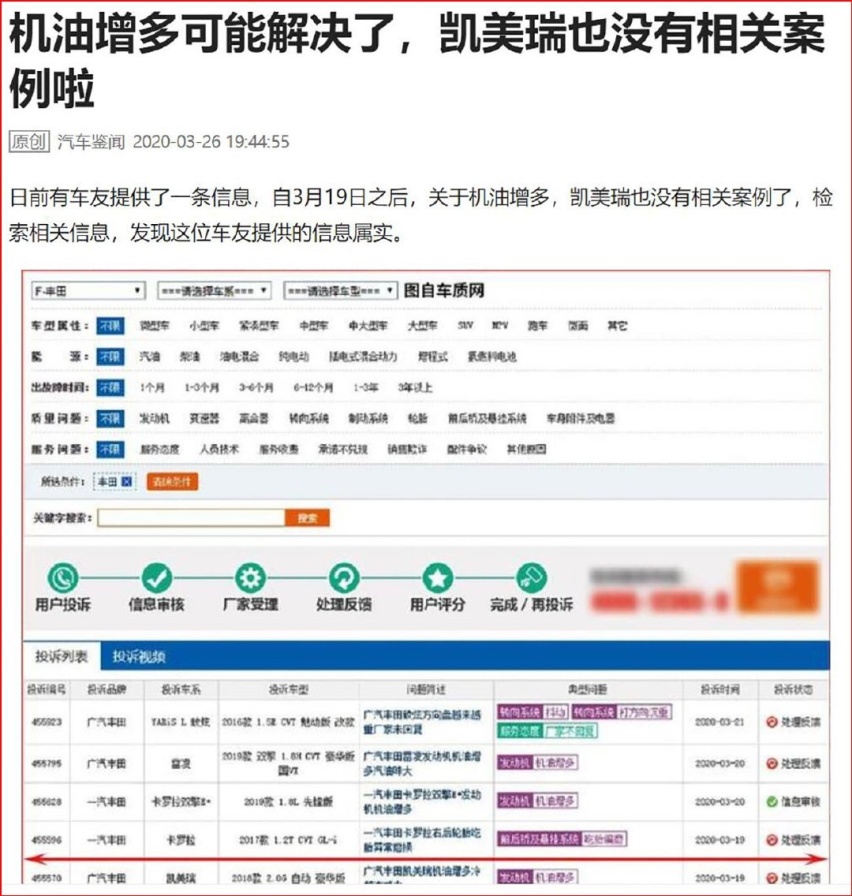The image size is (852, 896).
Task: Filter quality issues by 转向系统
Action: [x=309, y=418]
